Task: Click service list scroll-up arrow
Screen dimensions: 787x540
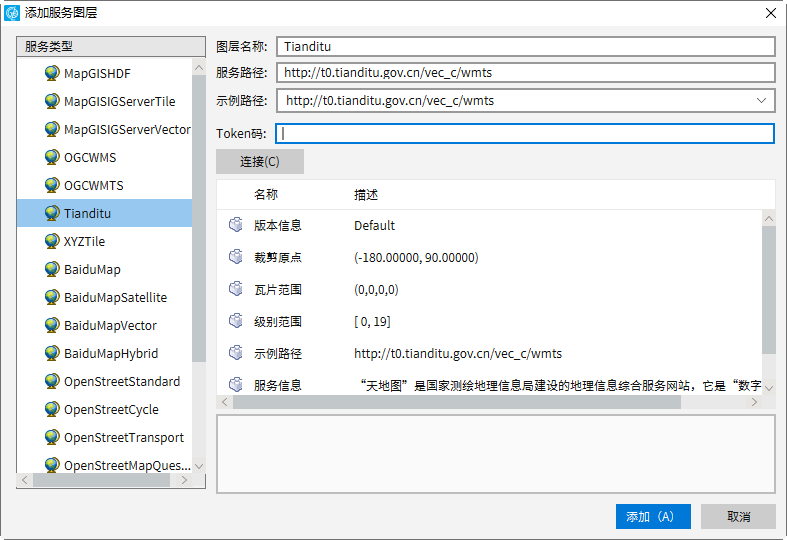Action: (x=199, y=67)
